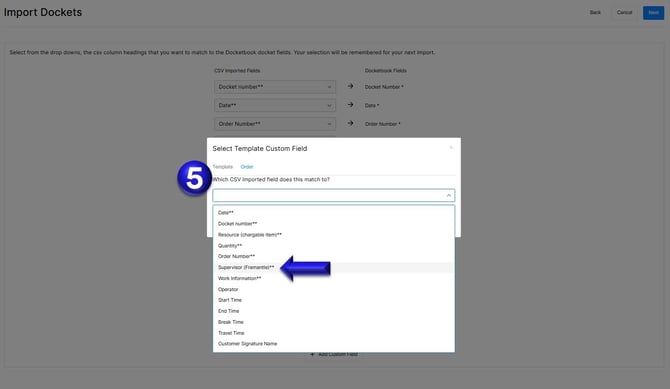The image size is (670, 389).
Task: Select Order Number** from the list
Action: point(334,256)
